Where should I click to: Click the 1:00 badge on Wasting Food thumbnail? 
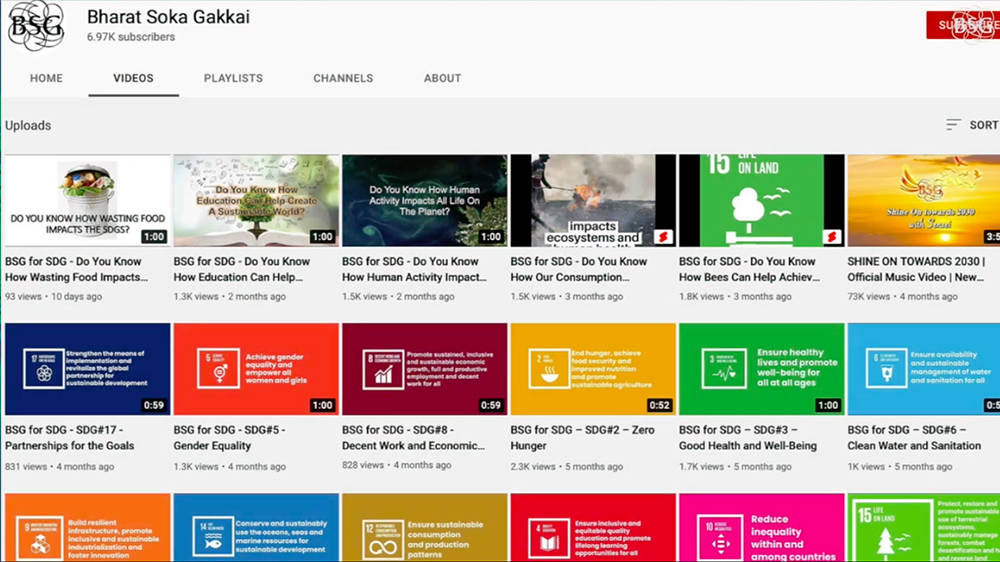[x=154, y=237]
